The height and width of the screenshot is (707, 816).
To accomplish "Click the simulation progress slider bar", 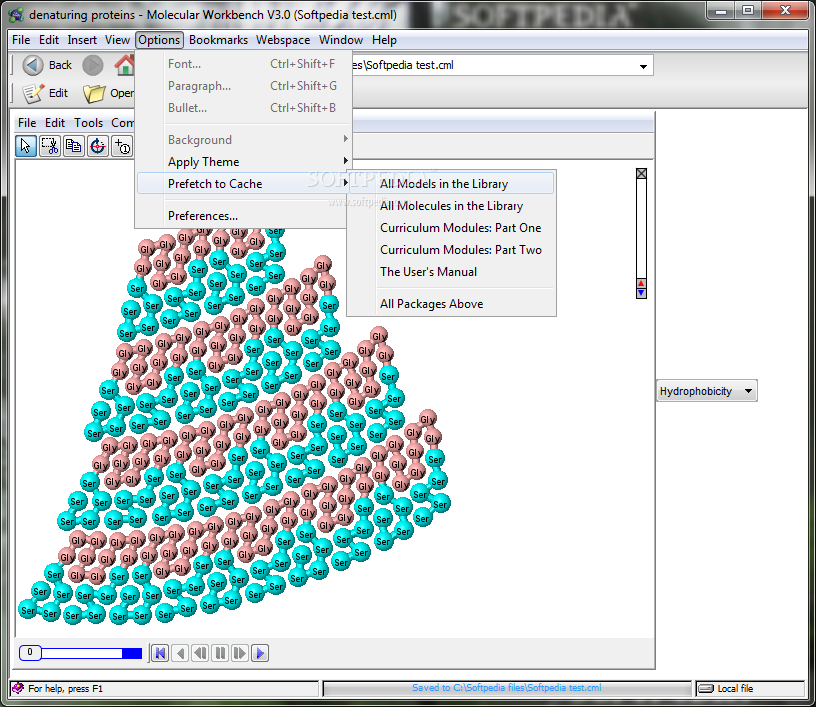I will [91, 653].
